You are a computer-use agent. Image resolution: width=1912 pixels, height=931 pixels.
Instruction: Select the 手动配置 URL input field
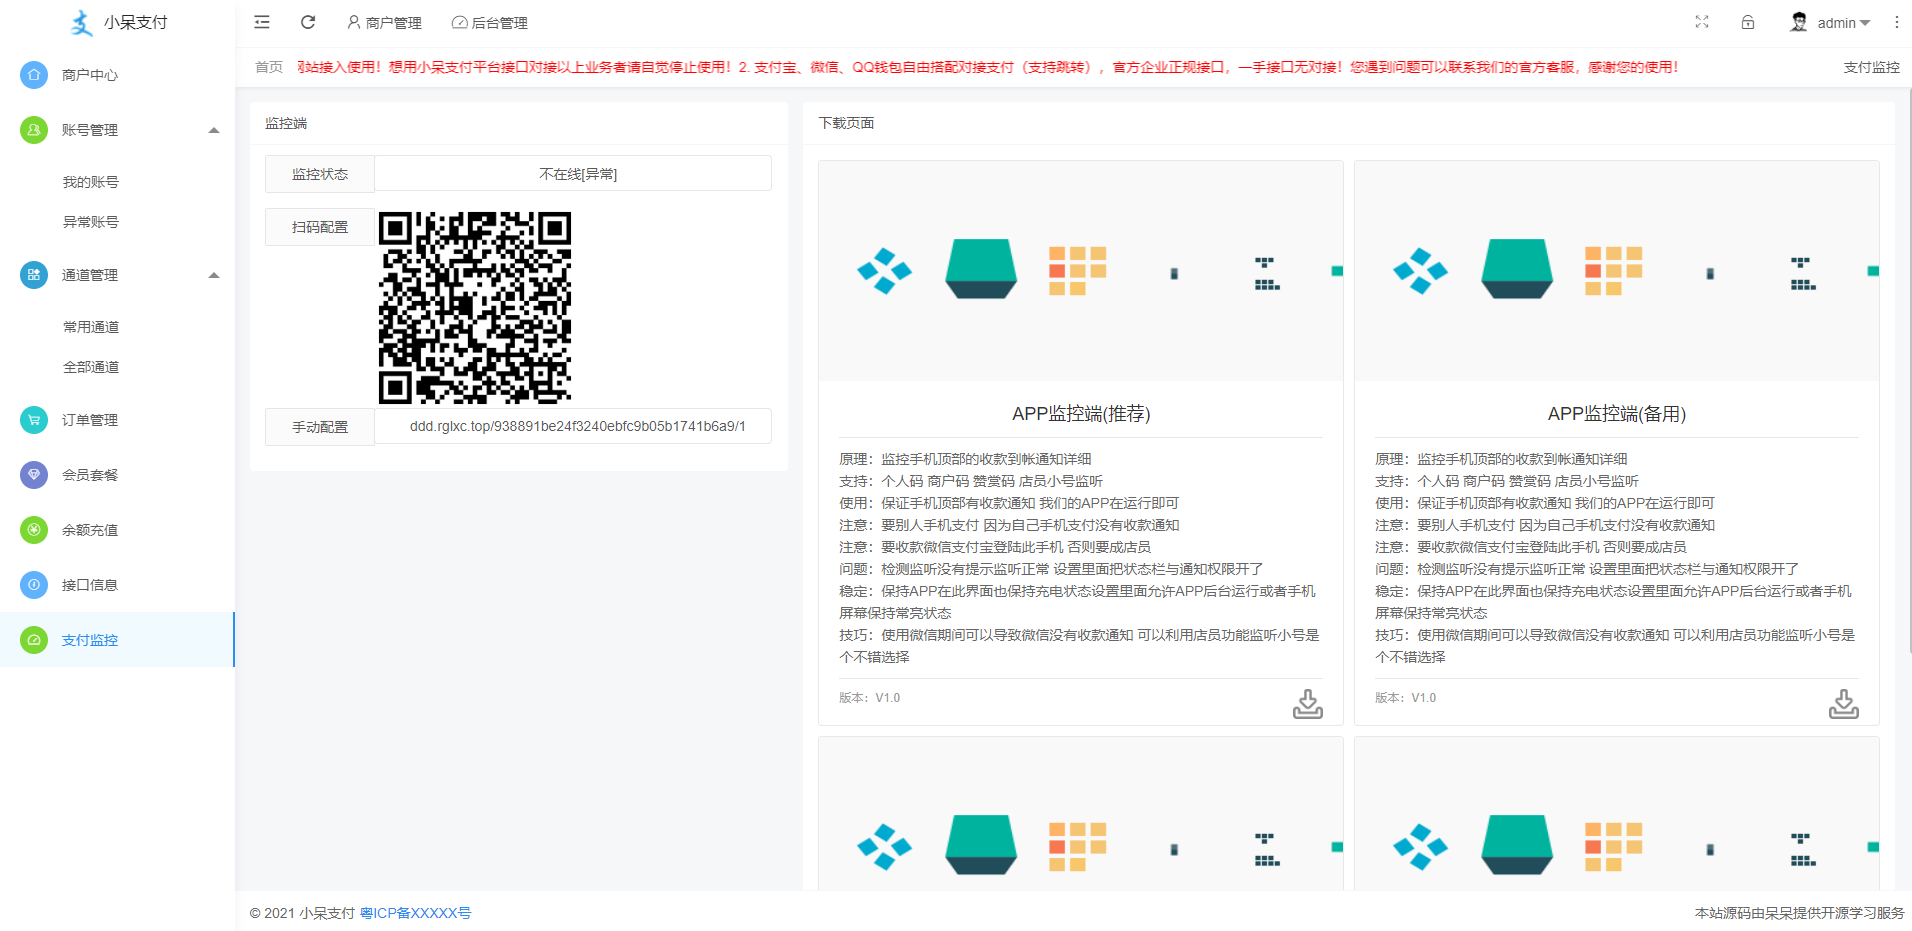click(573, 425)
